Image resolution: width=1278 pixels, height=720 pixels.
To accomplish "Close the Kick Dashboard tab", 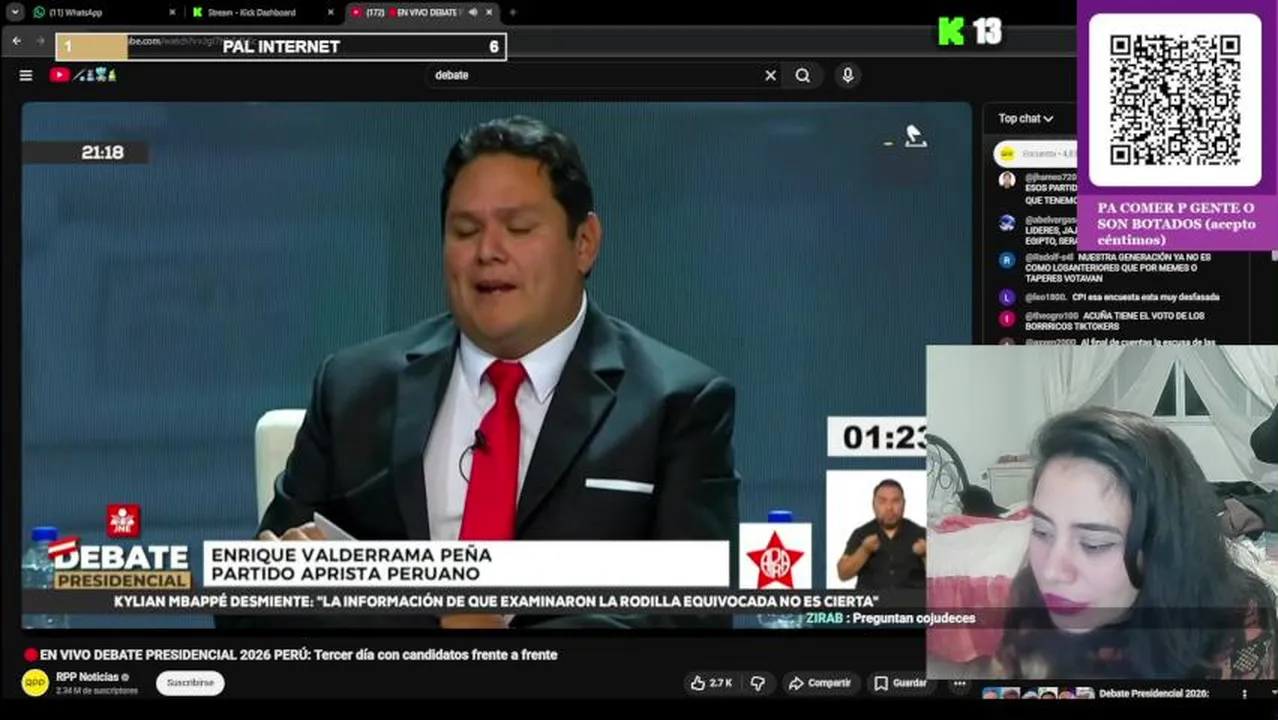I will [x=331, y=12].
